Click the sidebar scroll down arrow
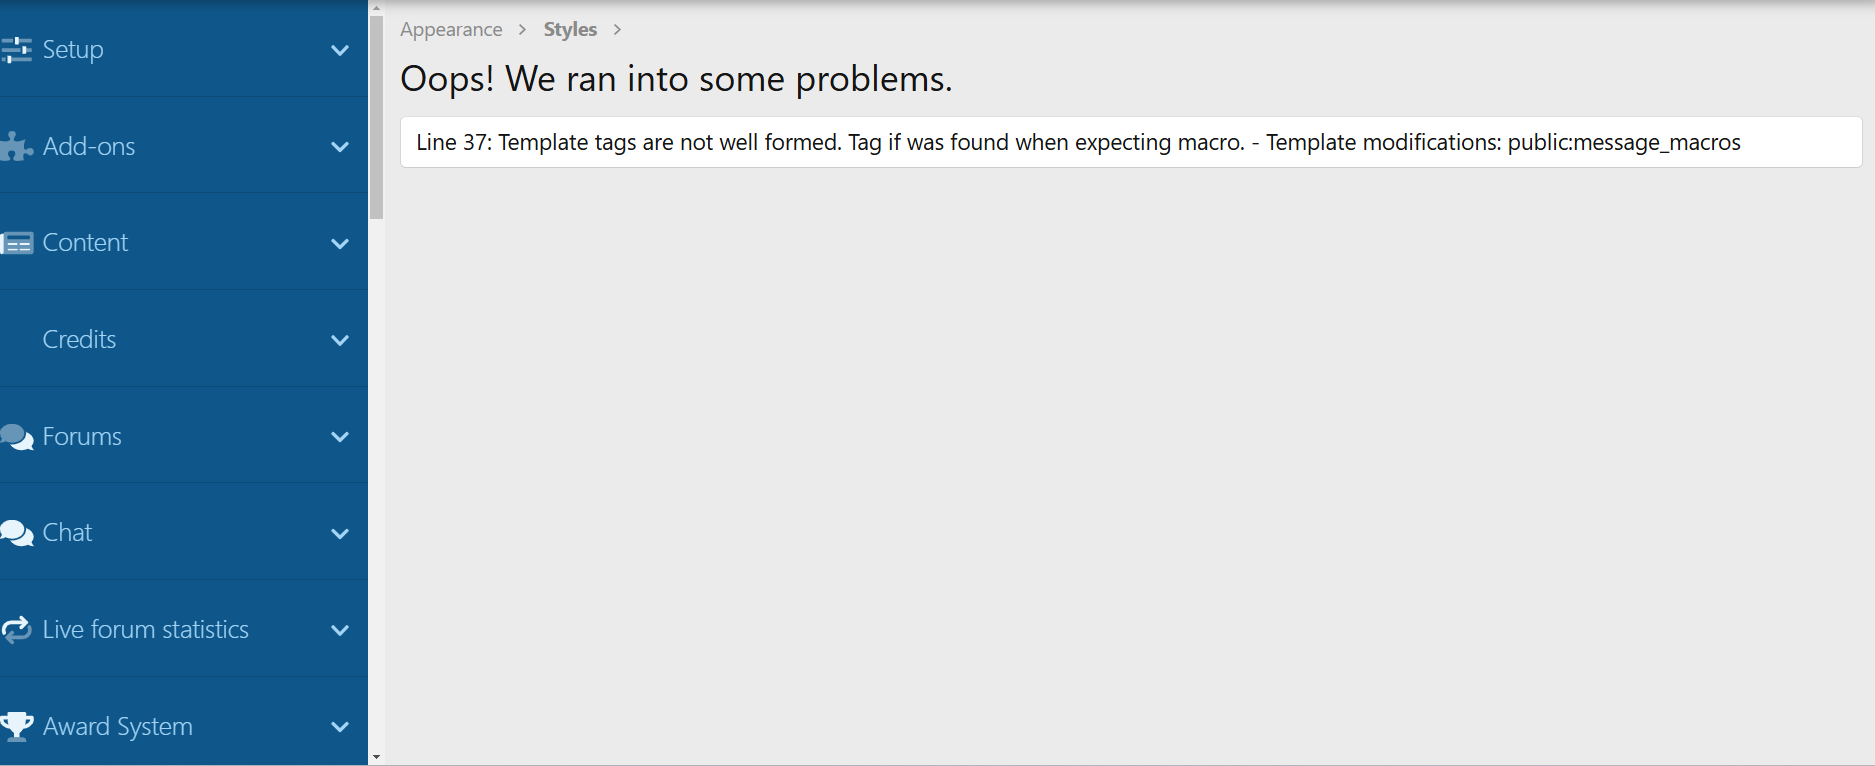 [376, 757]
